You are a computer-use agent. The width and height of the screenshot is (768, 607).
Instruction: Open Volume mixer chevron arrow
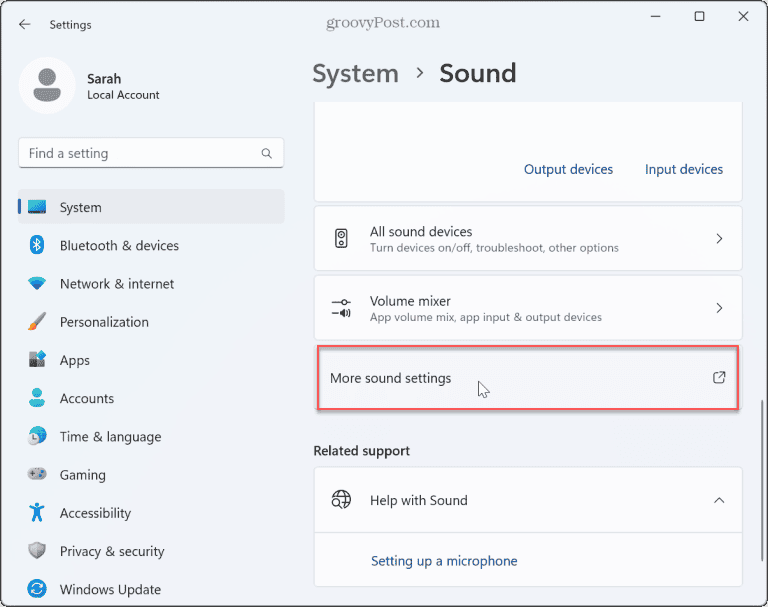(718, 309)
